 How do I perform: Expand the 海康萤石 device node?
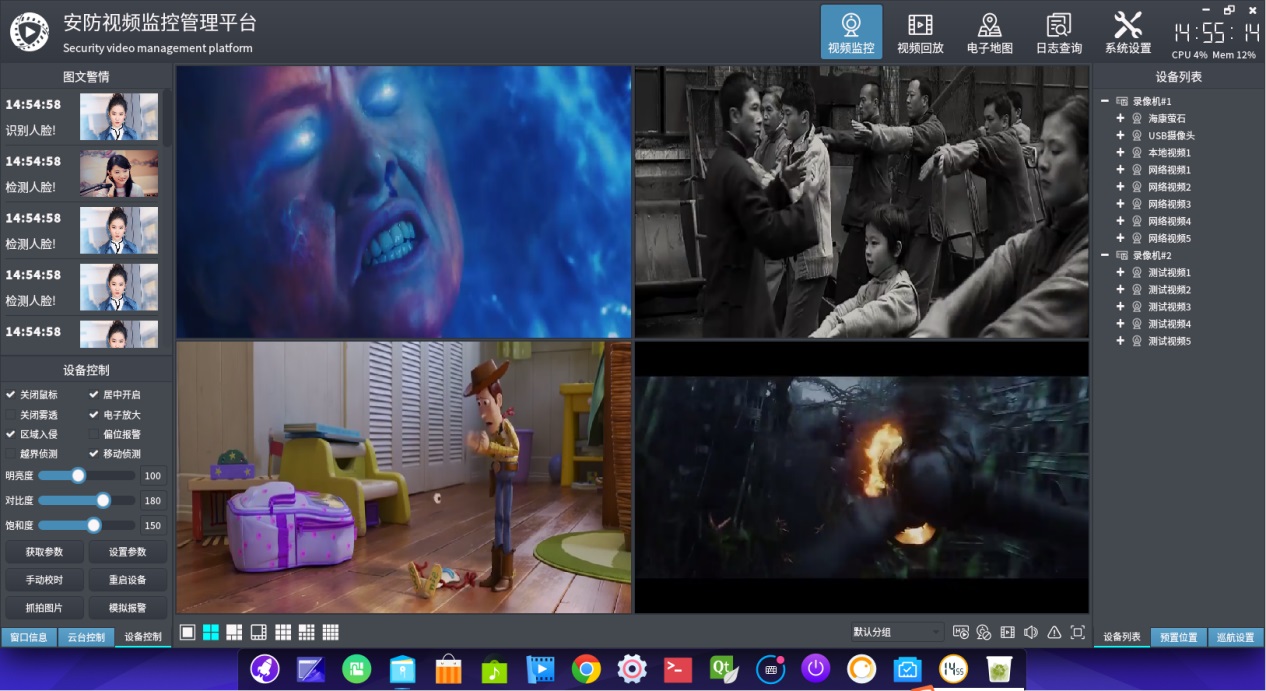click(1120, 118)
